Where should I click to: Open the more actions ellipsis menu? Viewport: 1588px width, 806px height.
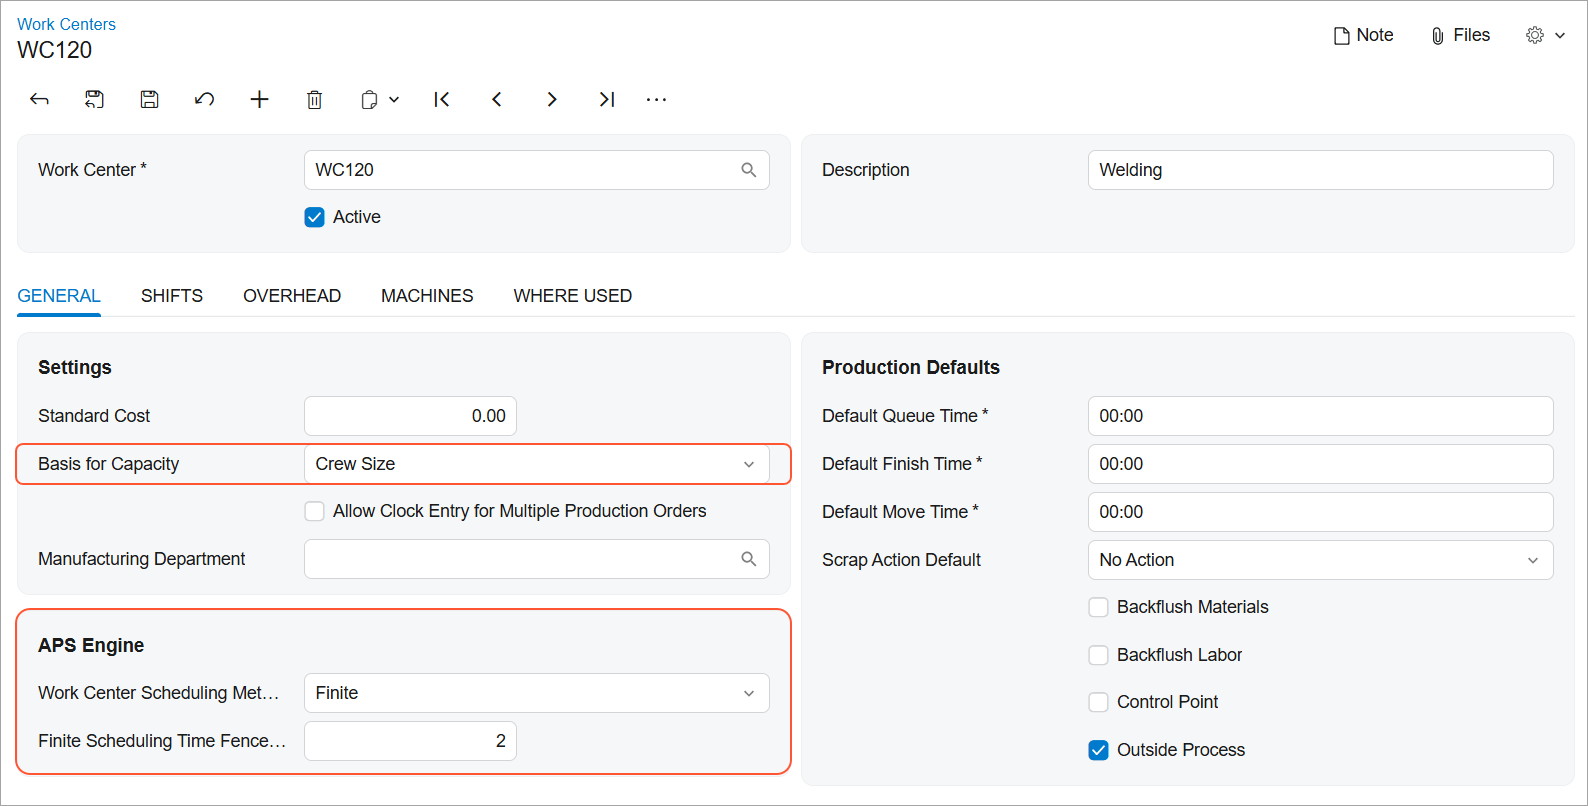656,99
